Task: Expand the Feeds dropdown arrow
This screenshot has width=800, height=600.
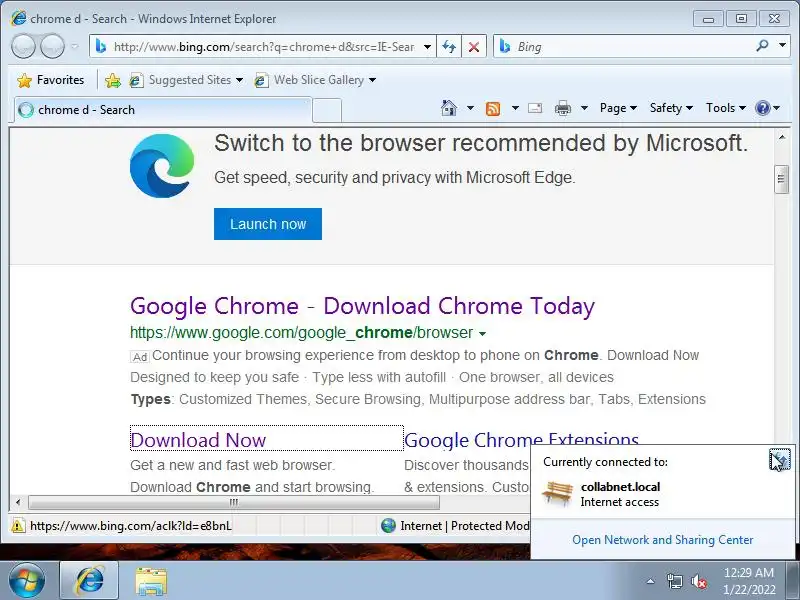Action: 515,108
